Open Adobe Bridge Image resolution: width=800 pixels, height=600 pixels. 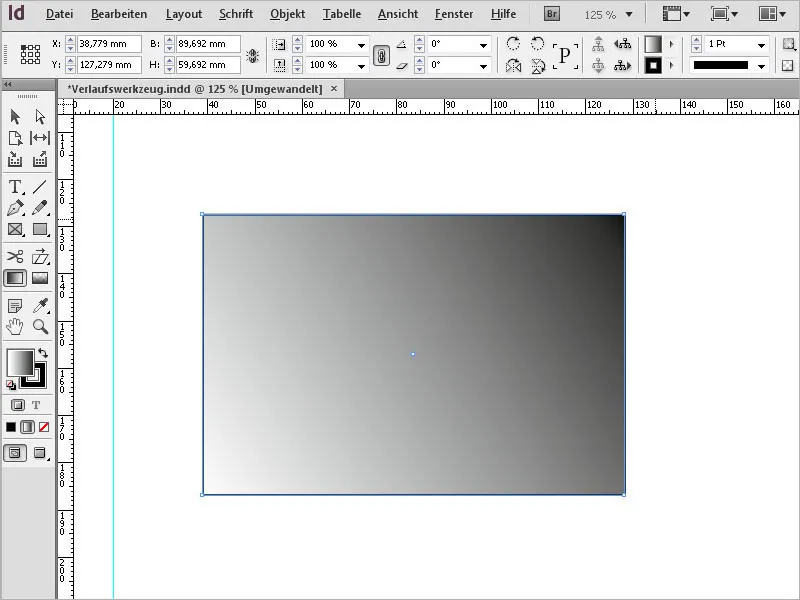tap(552, 14)
